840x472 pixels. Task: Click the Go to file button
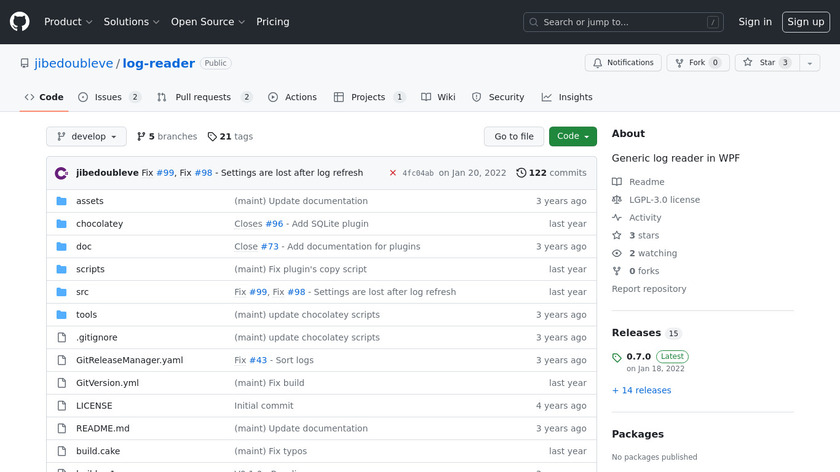tap(514, 136)
